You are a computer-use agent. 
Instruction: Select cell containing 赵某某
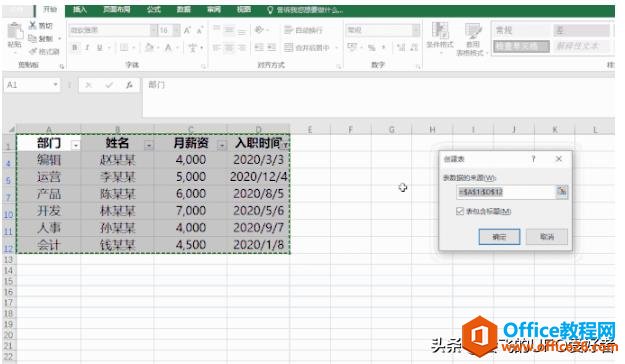click(118, 160)
